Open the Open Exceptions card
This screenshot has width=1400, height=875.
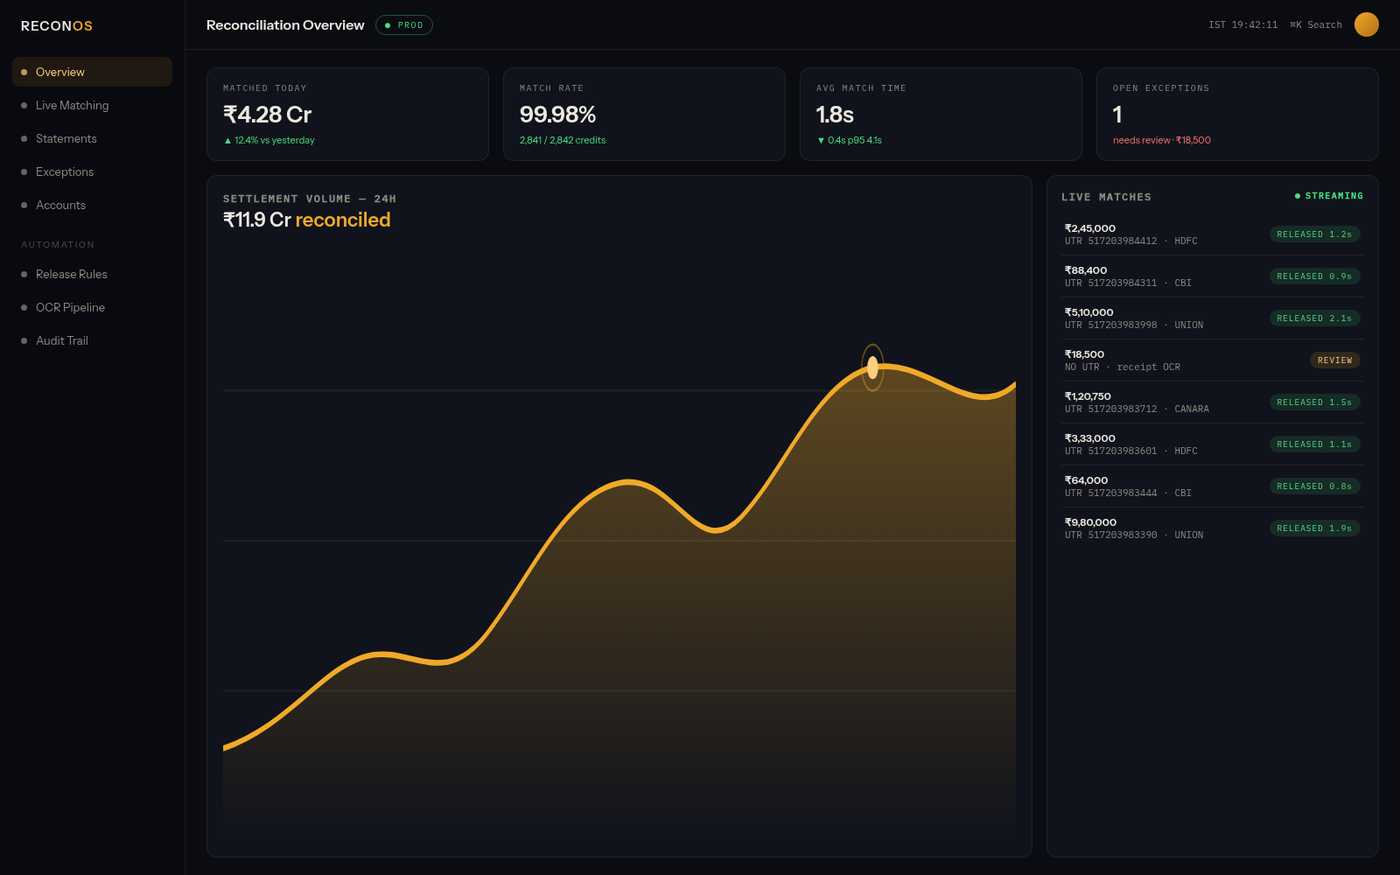[1237, 114]
